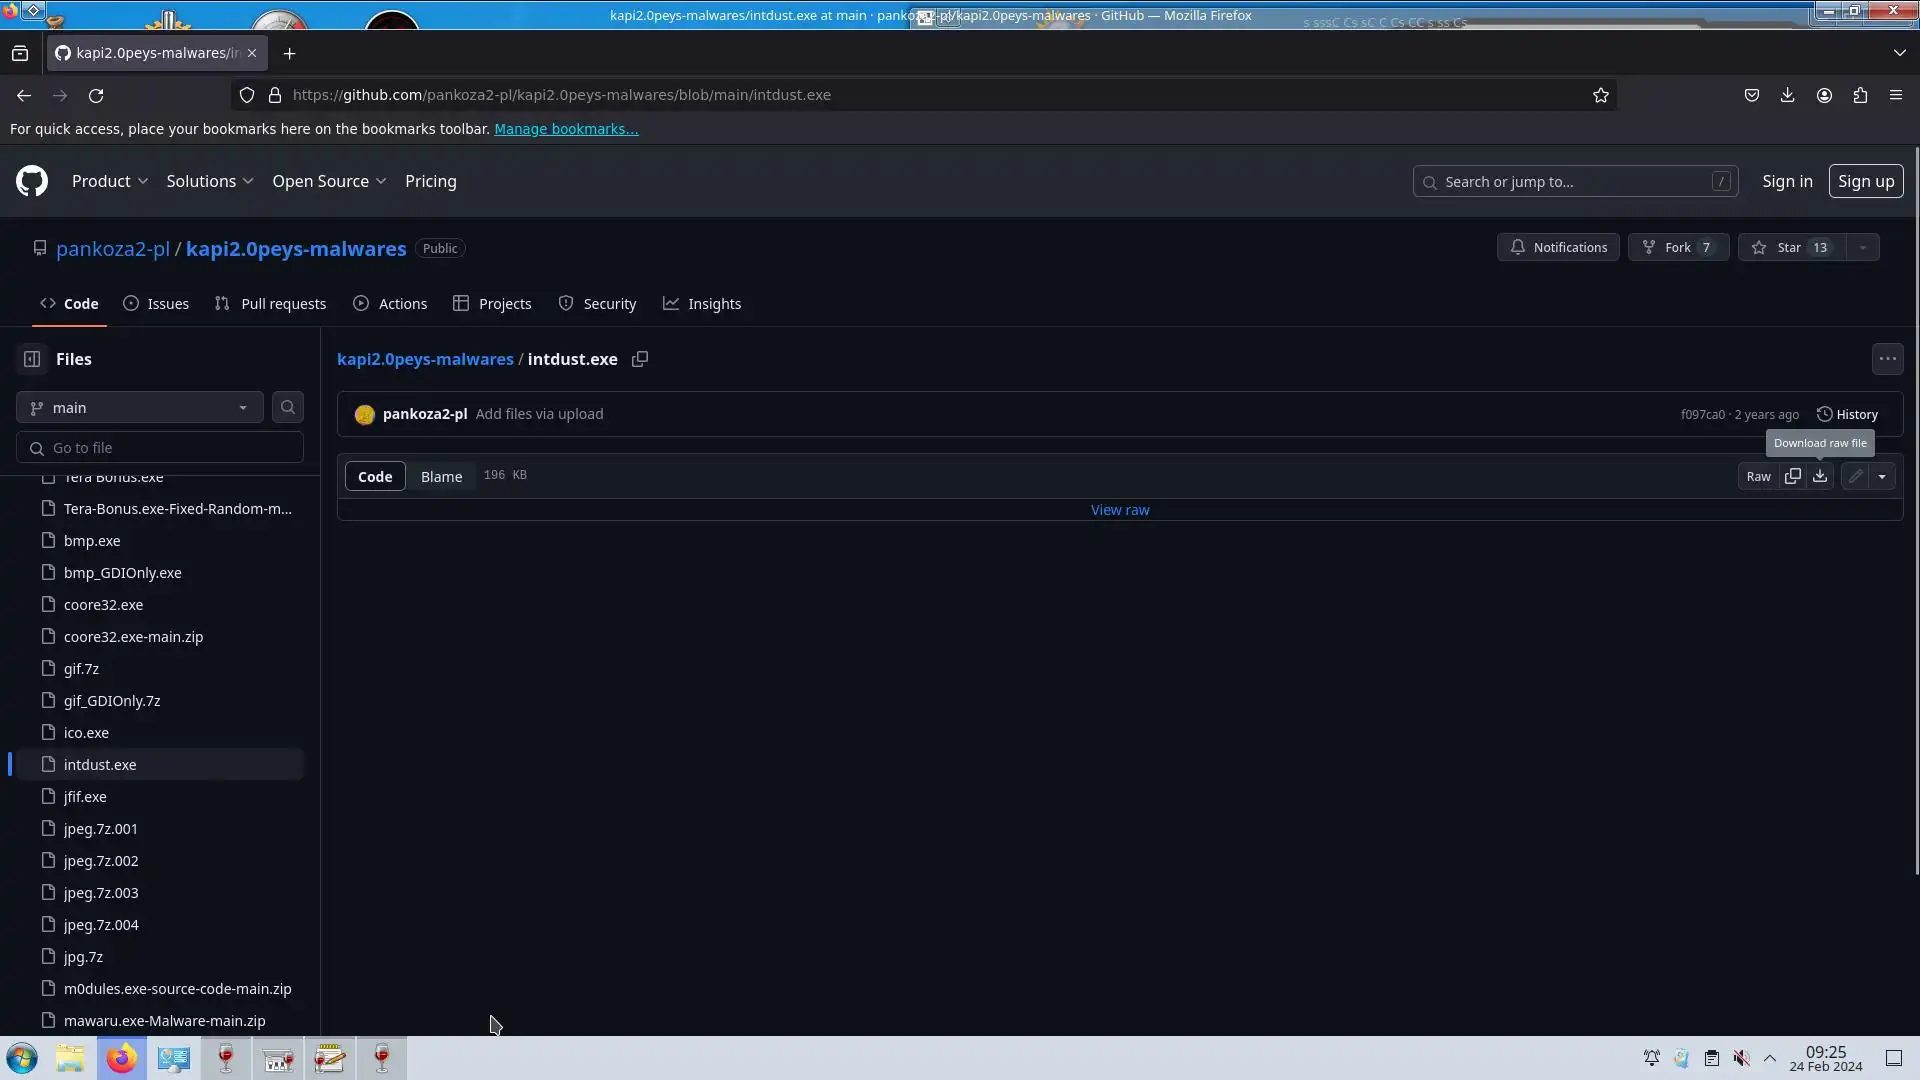The height and width of the screenshot is (1080, 1920).
Task: Expand the main branch dropdown
Action: pyautogui.click(x=139, y=407)
